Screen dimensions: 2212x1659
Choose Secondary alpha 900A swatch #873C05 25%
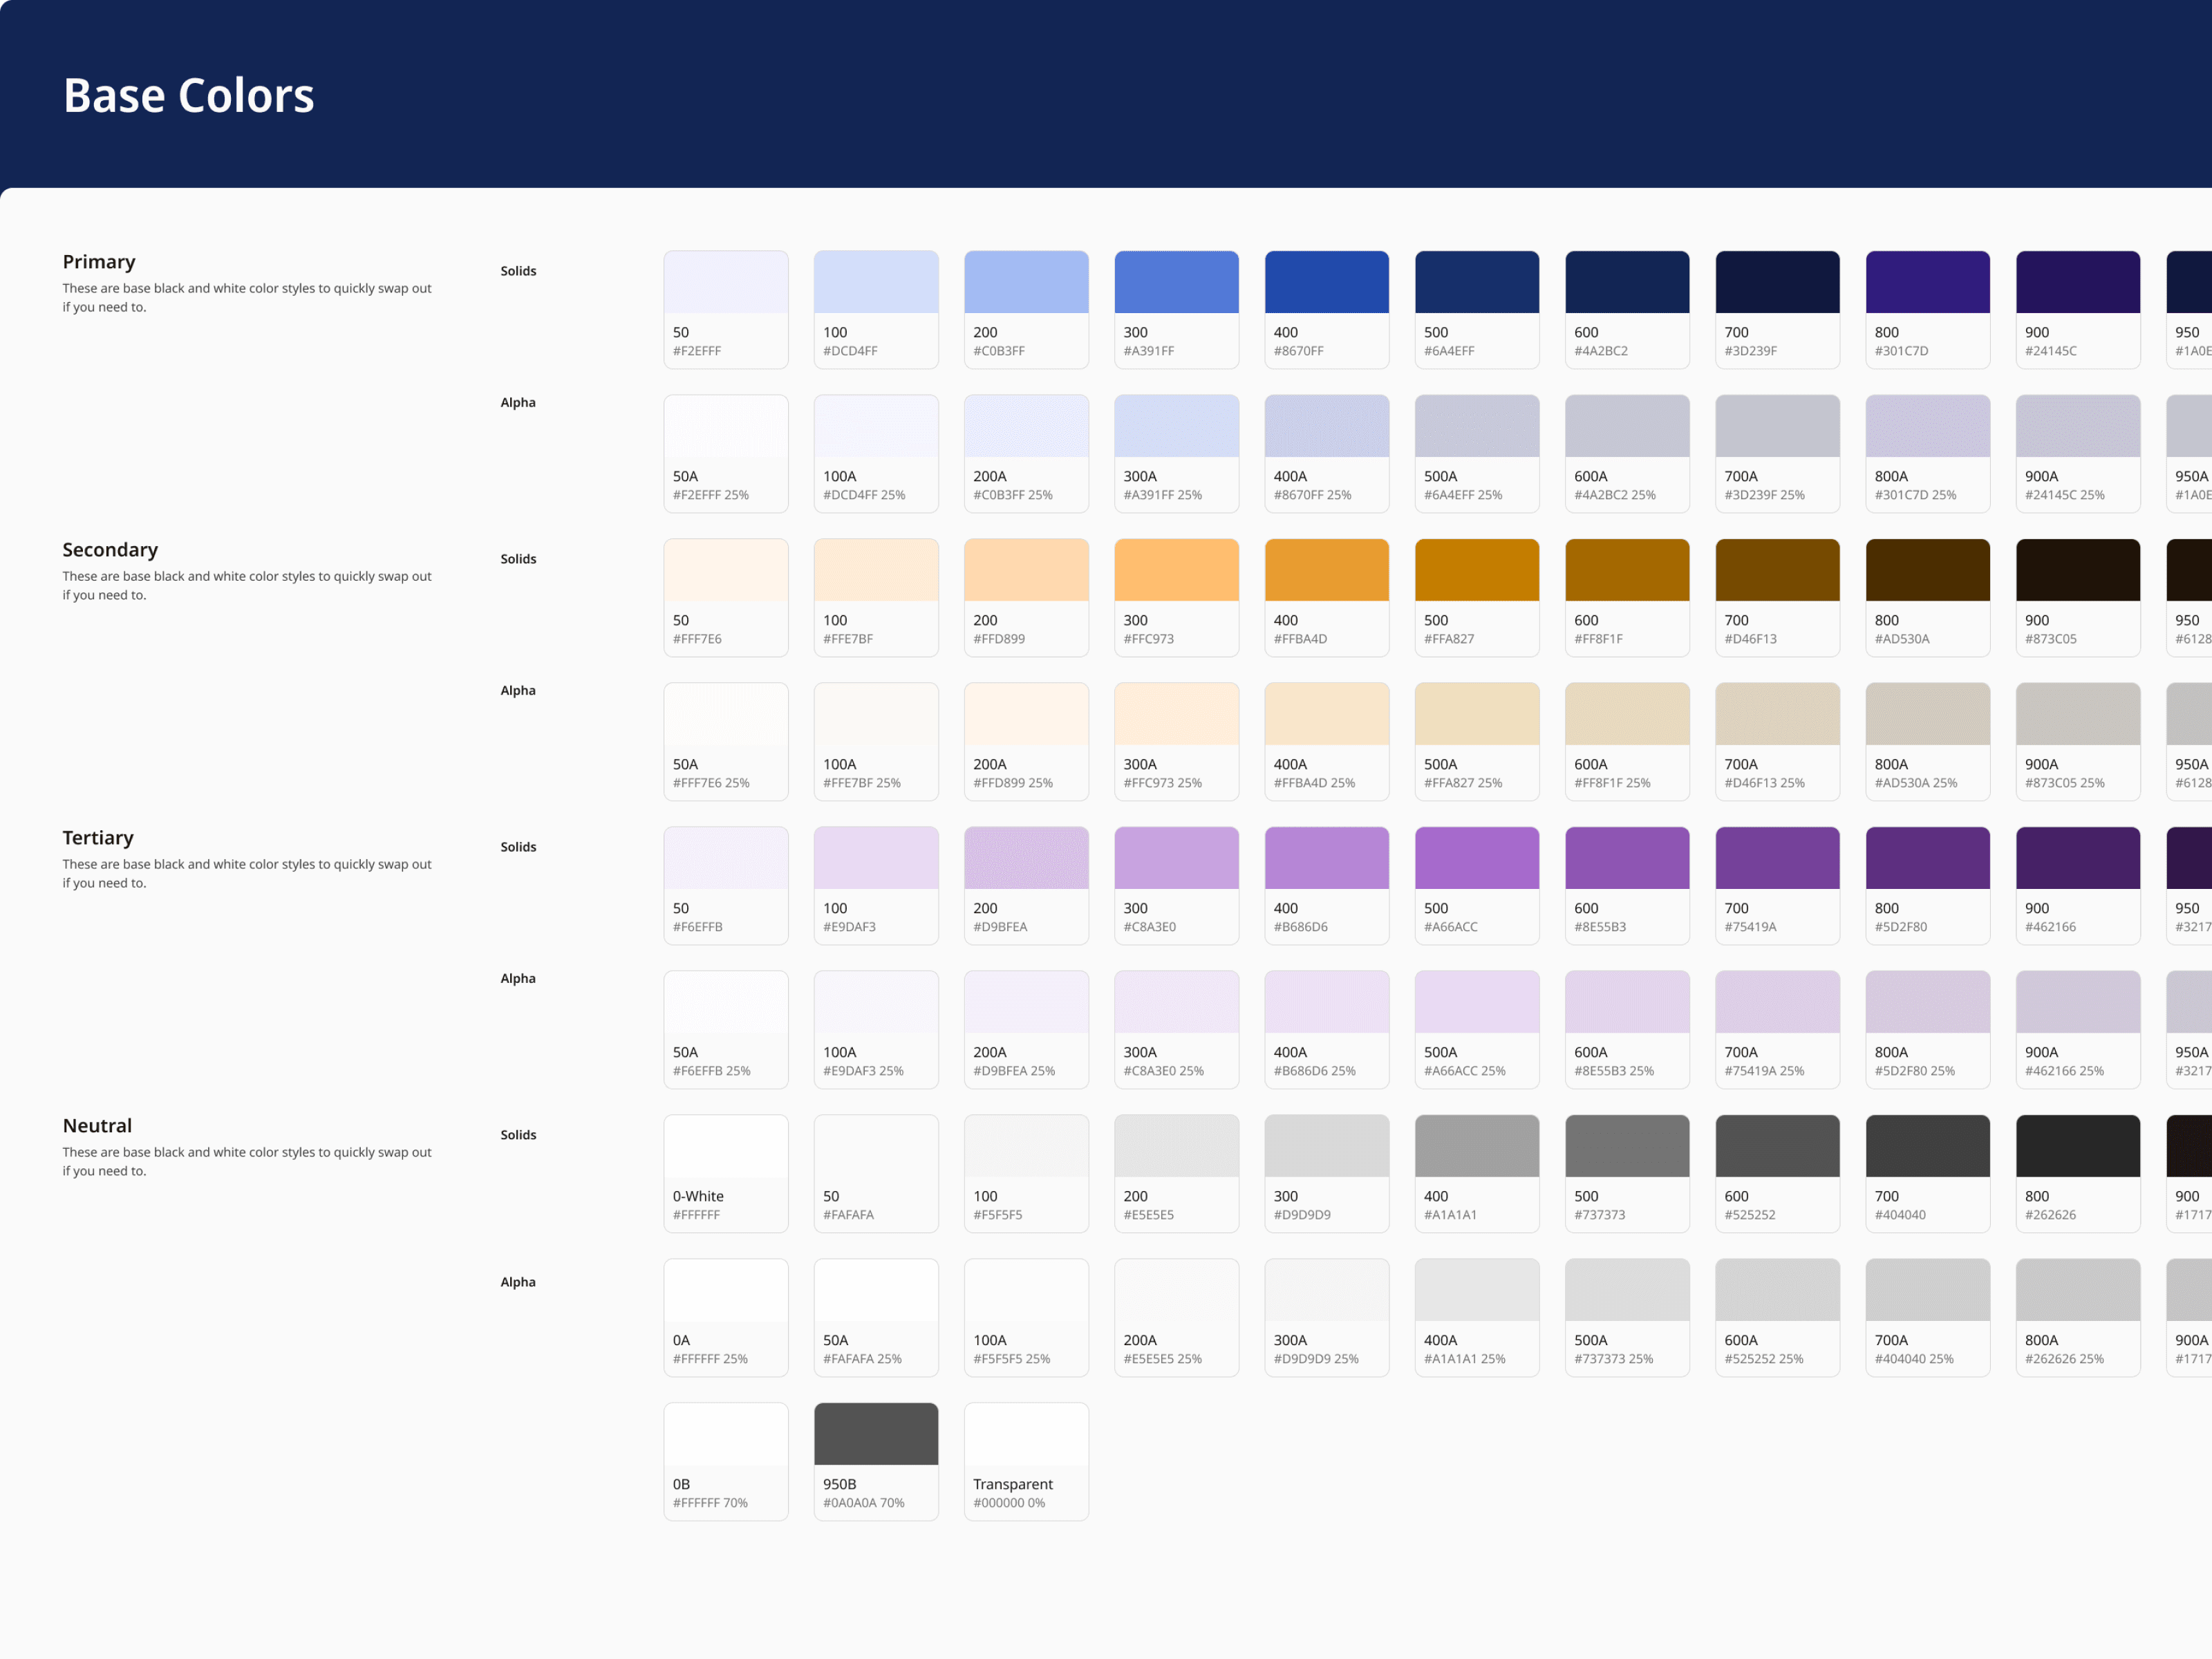tap(2078, 742)
